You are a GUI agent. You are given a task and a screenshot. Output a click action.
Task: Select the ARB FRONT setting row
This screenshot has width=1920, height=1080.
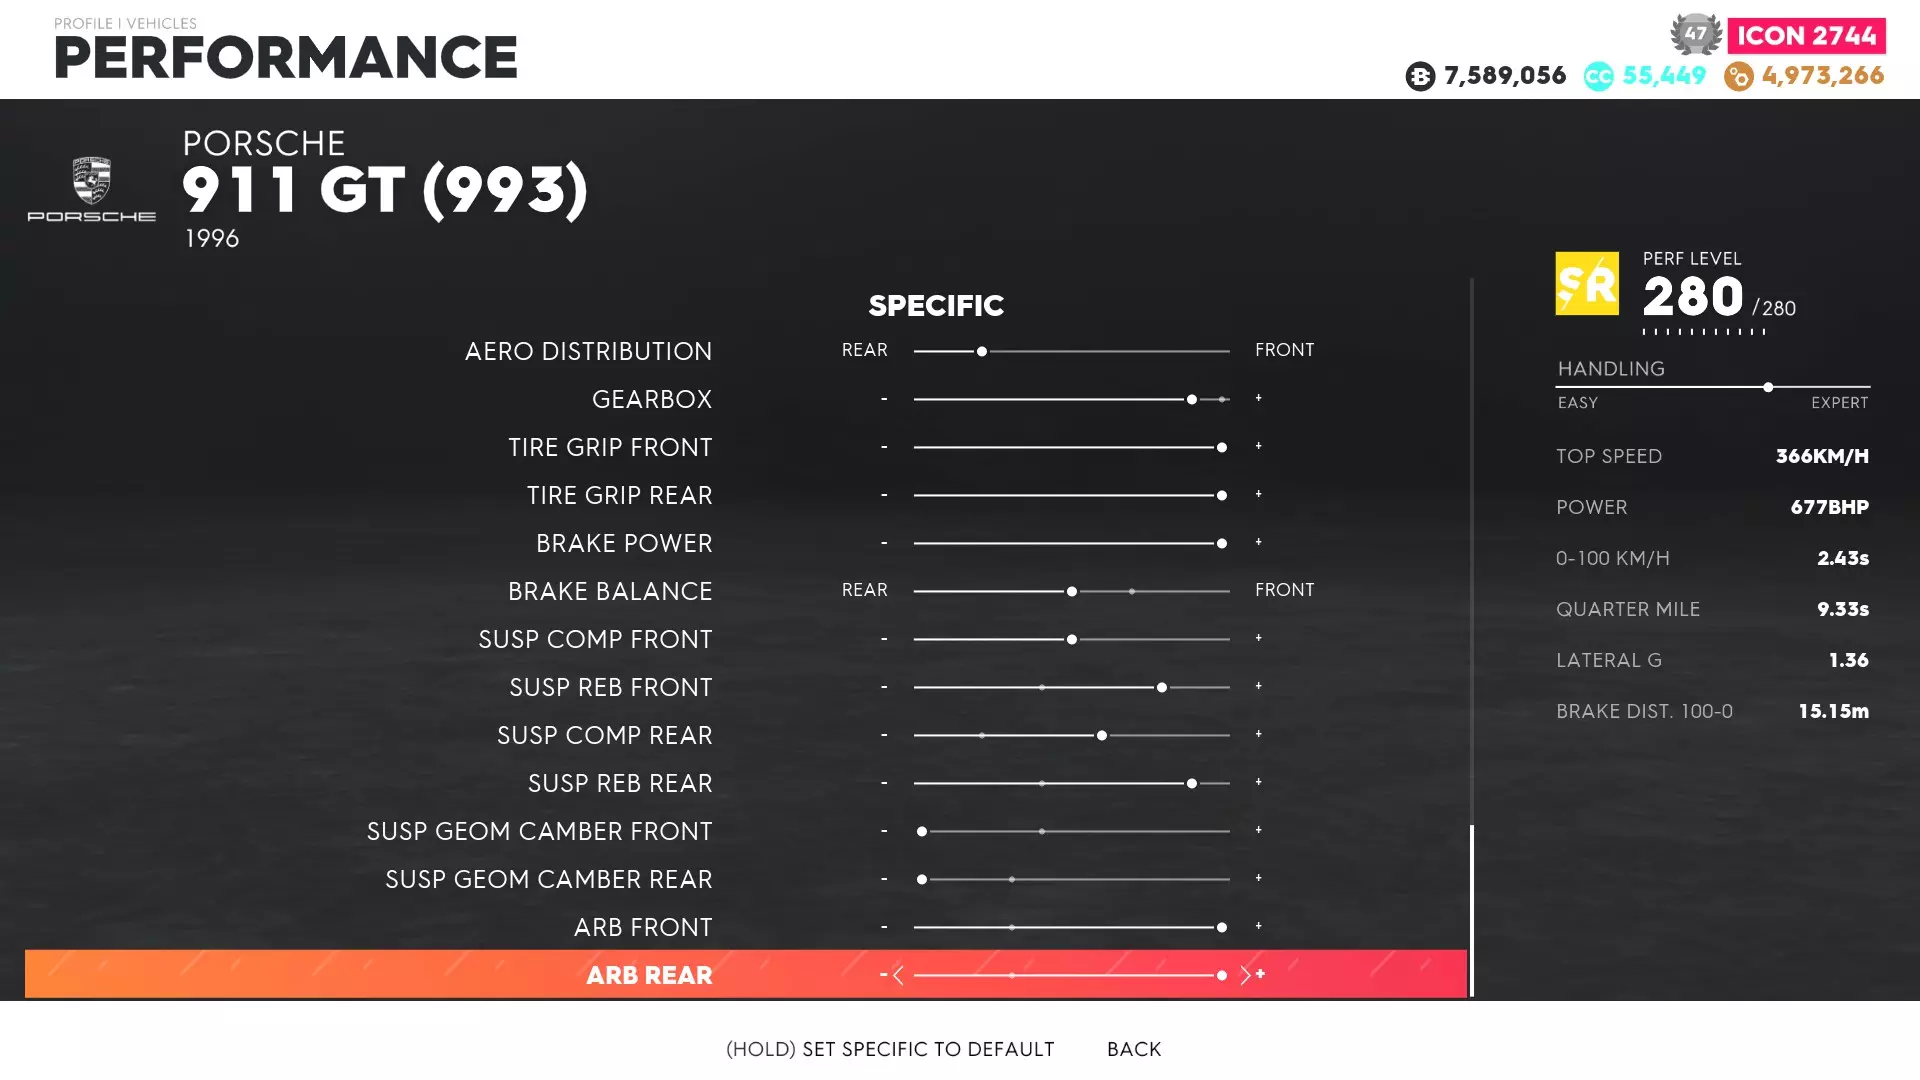point(643,927)
